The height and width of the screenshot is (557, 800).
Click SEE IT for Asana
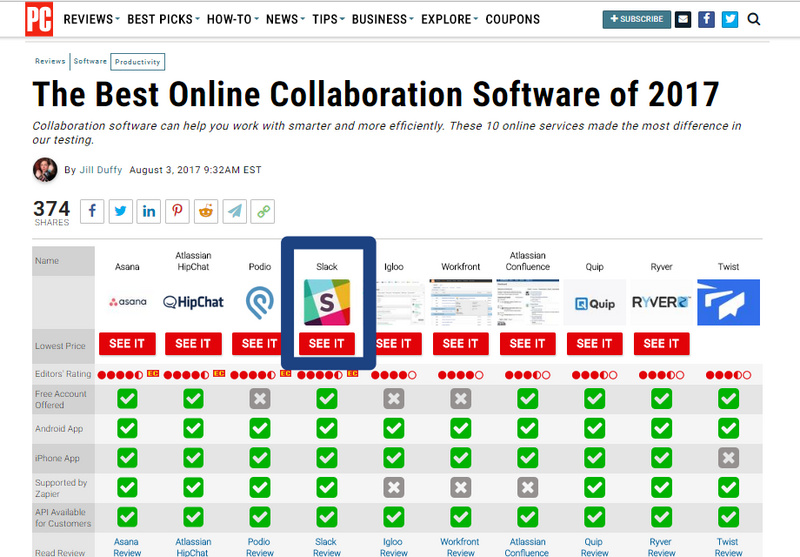127,344
